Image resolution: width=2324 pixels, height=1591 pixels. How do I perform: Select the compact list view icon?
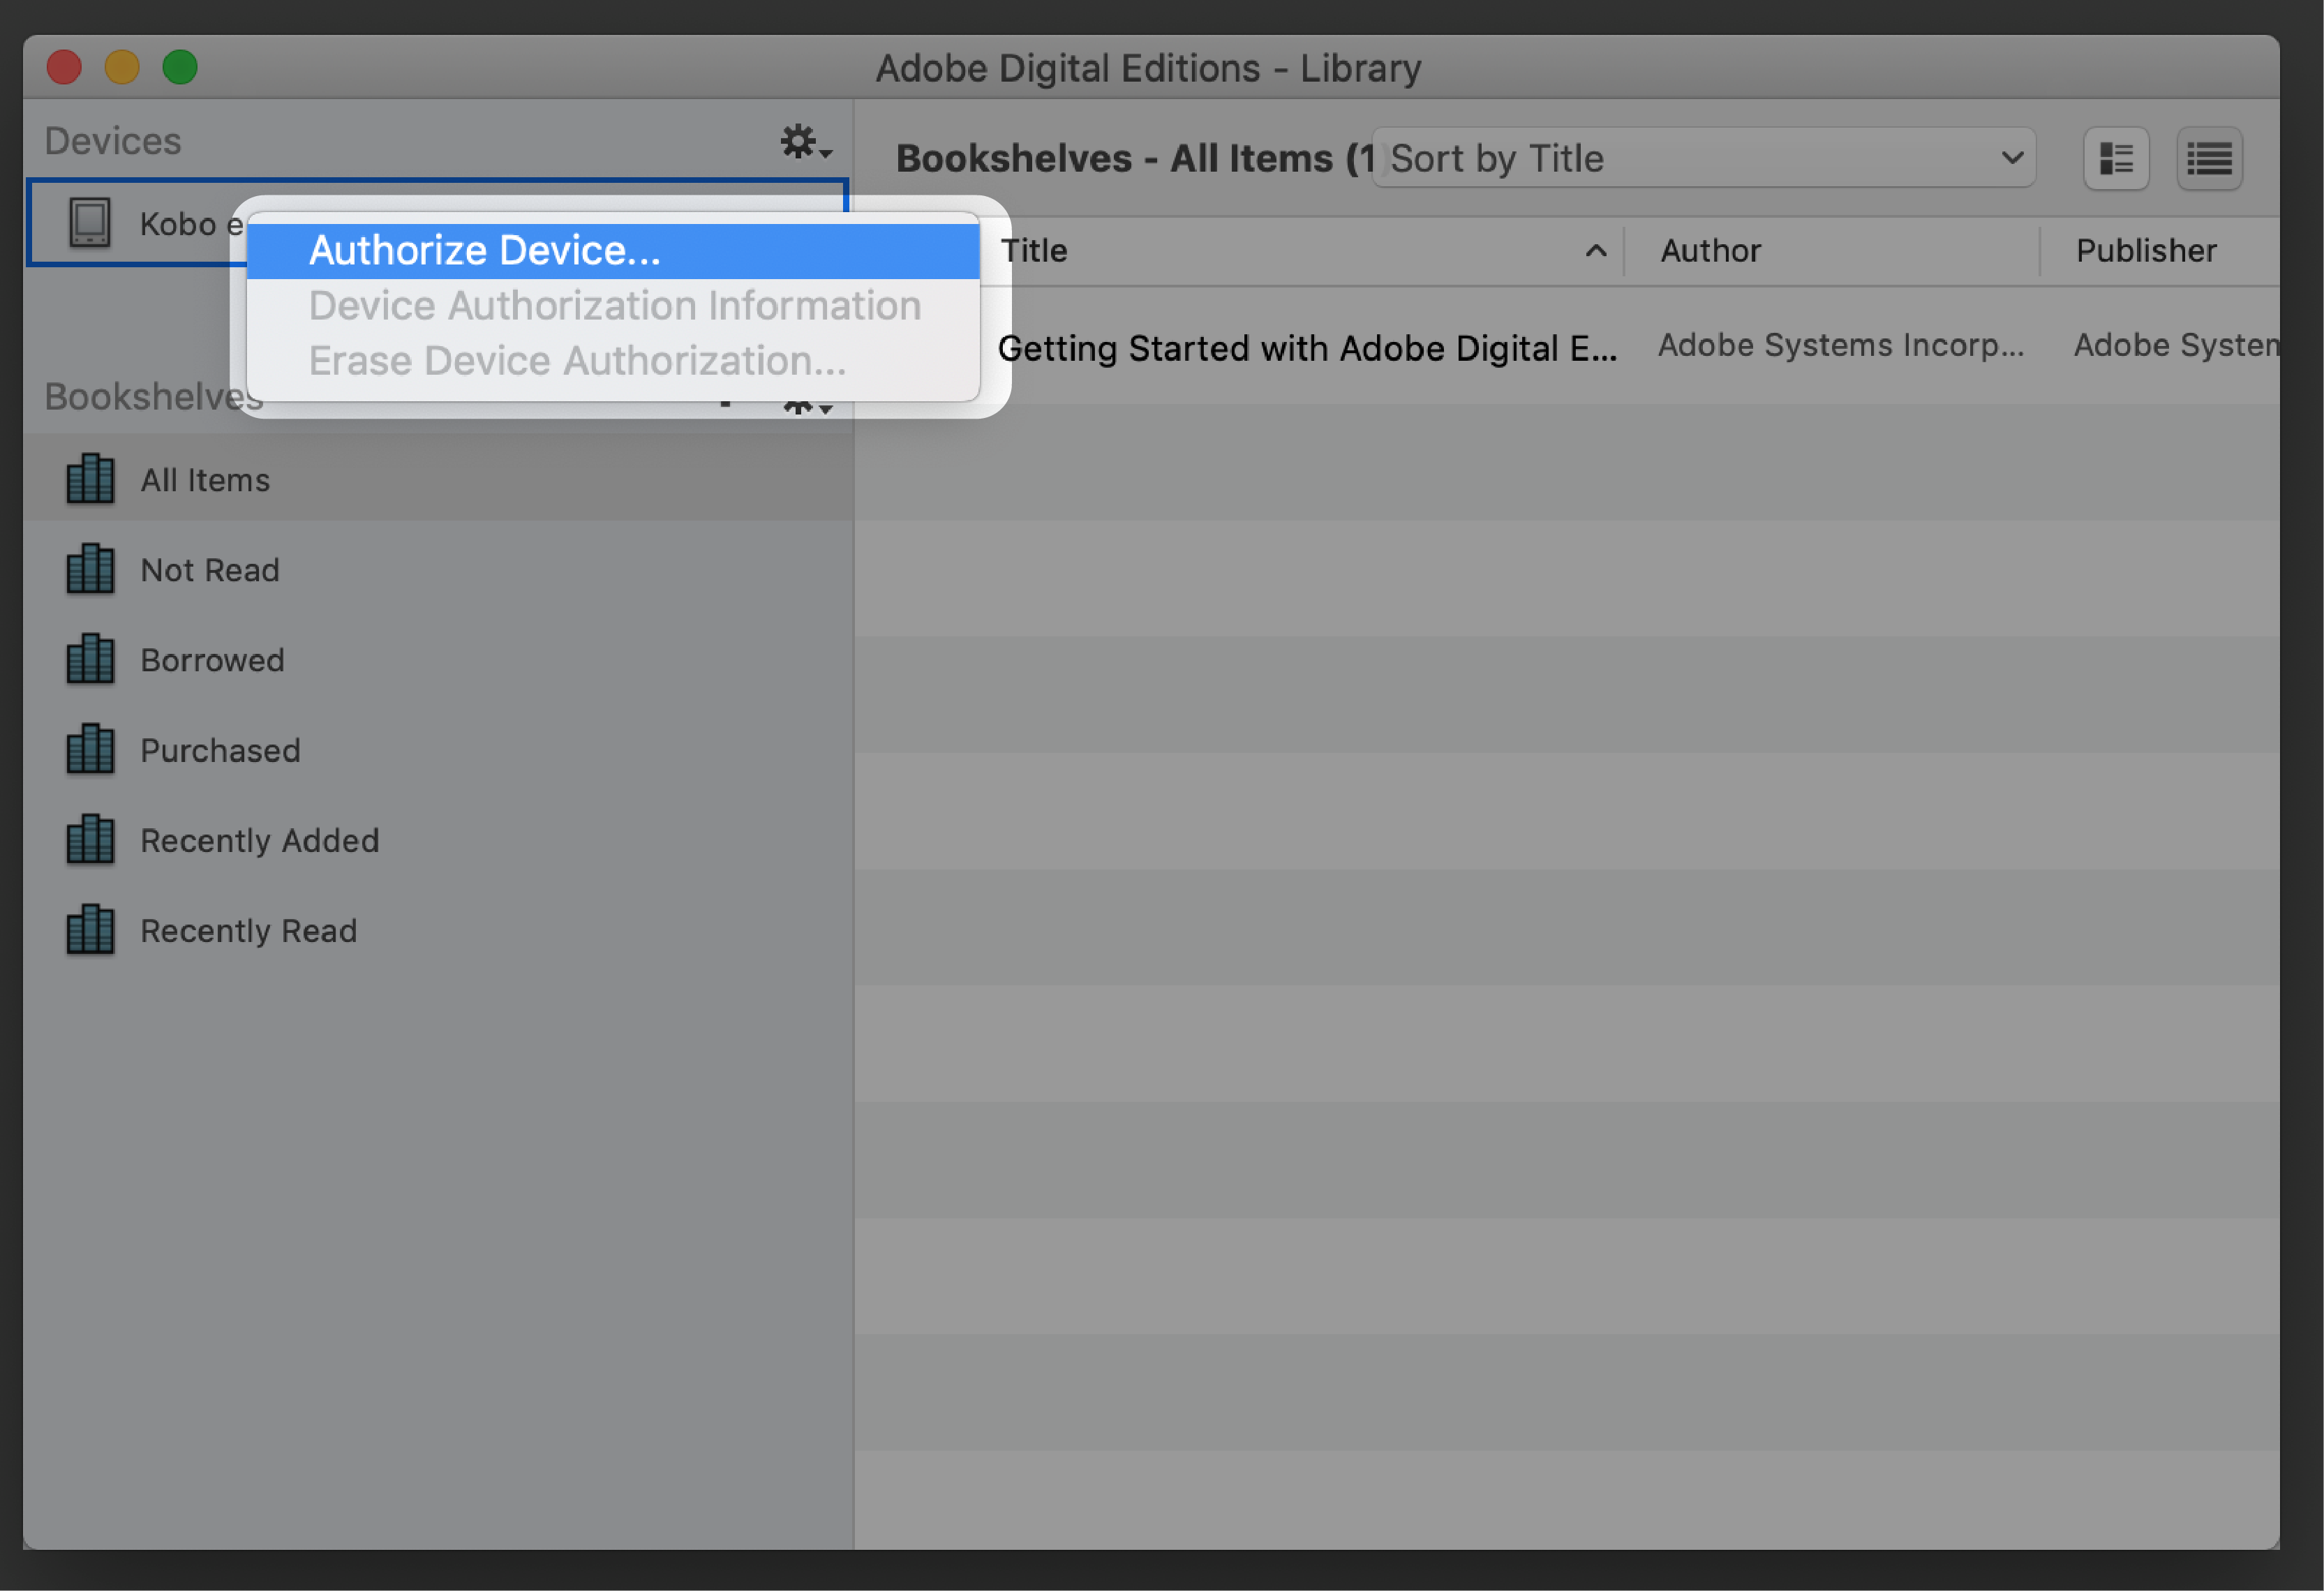click(x=2210, y=159)
